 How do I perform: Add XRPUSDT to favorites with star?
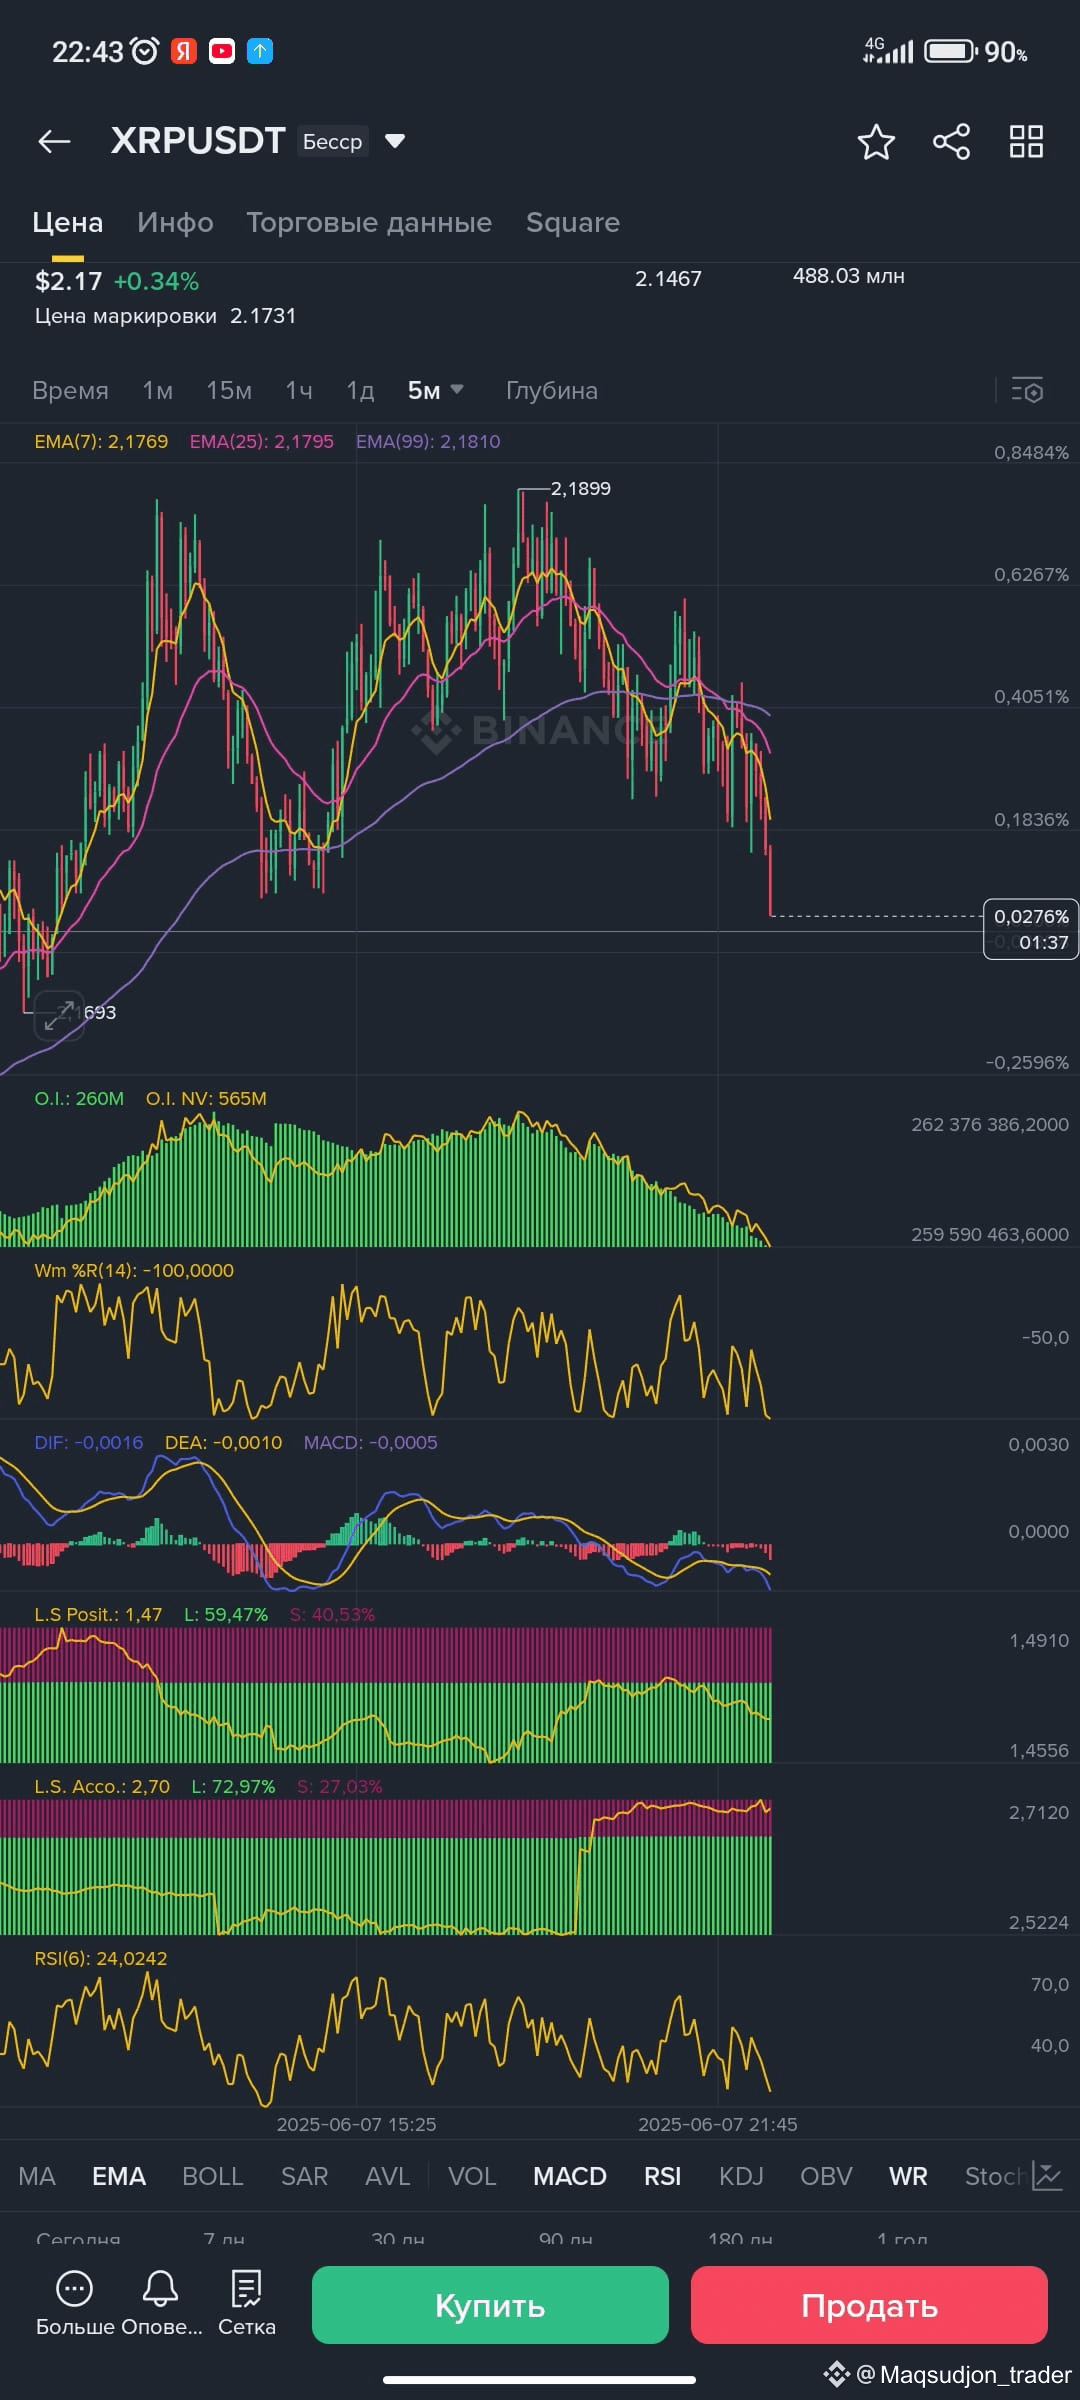click(x=876, y=142)
